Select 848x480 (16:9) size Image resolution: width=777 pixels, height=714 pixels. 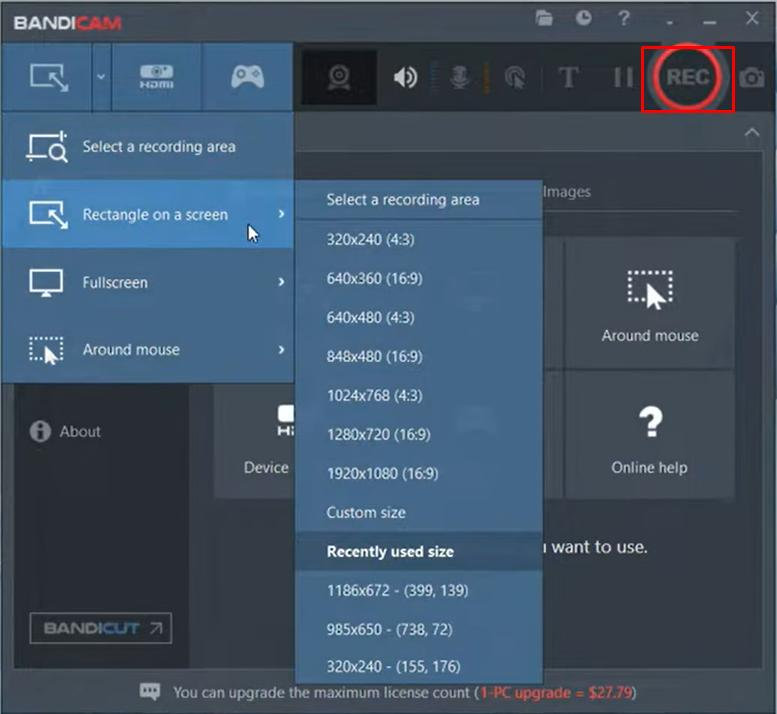point(419,357)
